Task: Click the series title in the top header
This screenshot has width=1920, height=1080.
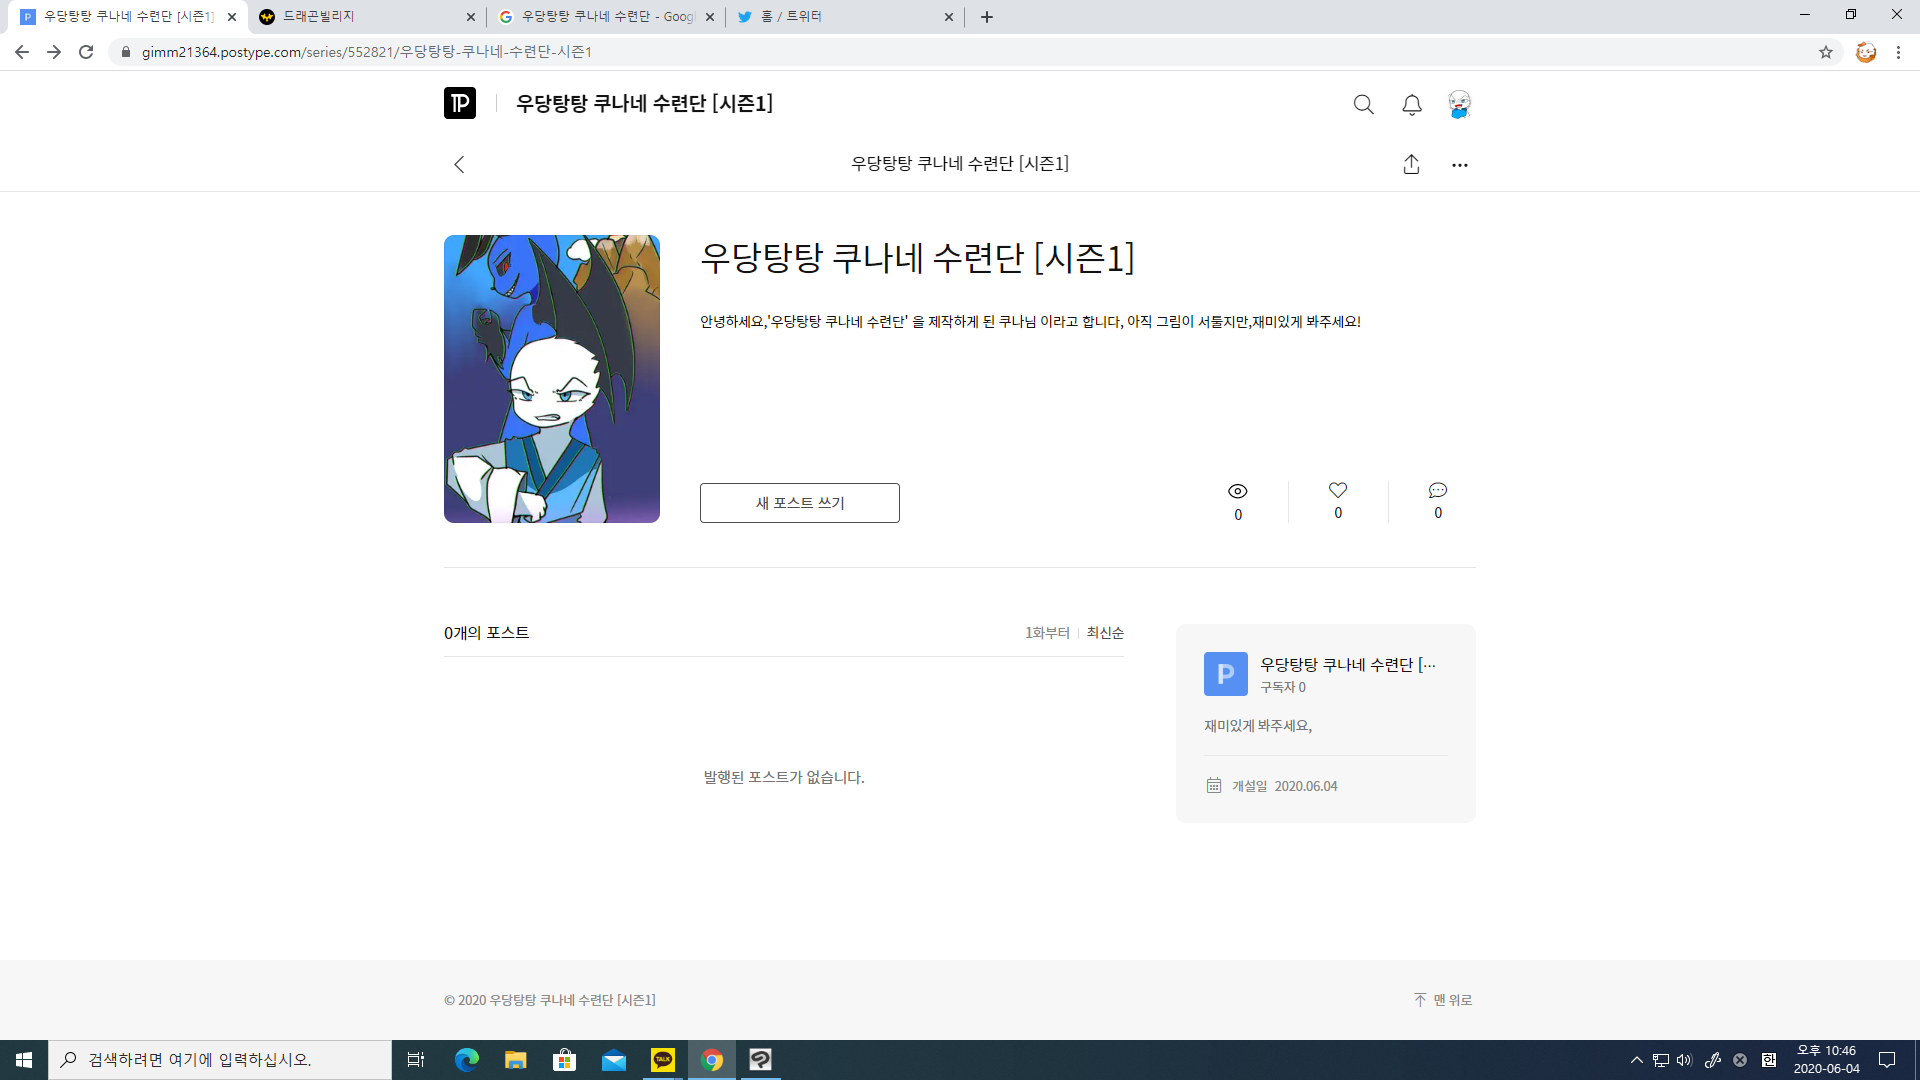Action: [644, 103]
